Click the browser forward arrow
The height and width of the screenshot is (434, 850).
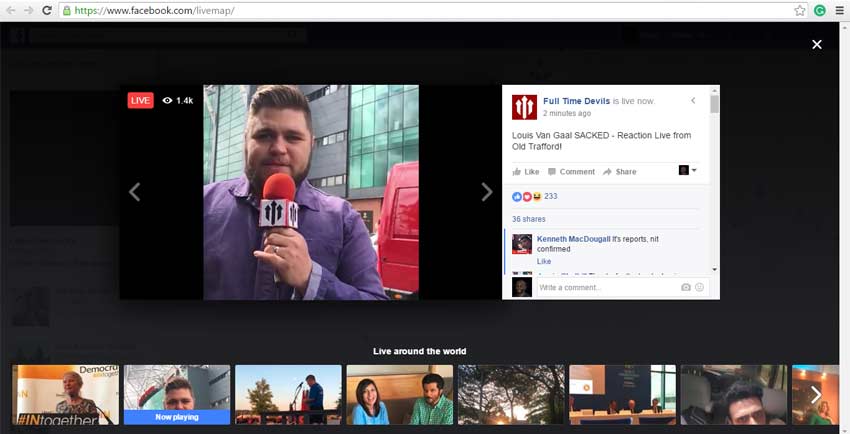[29, 10]
